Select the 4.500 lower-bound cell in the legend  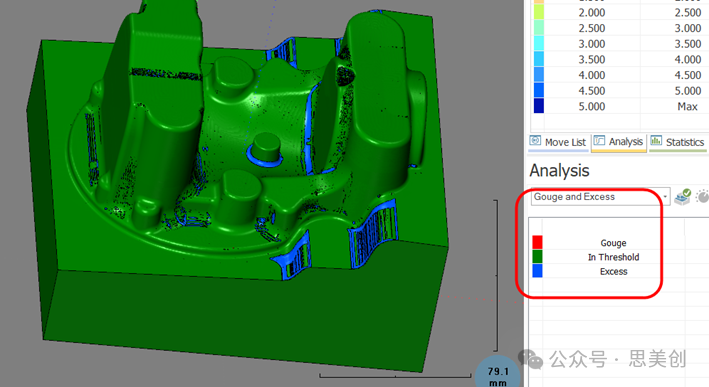click(591, 91)
